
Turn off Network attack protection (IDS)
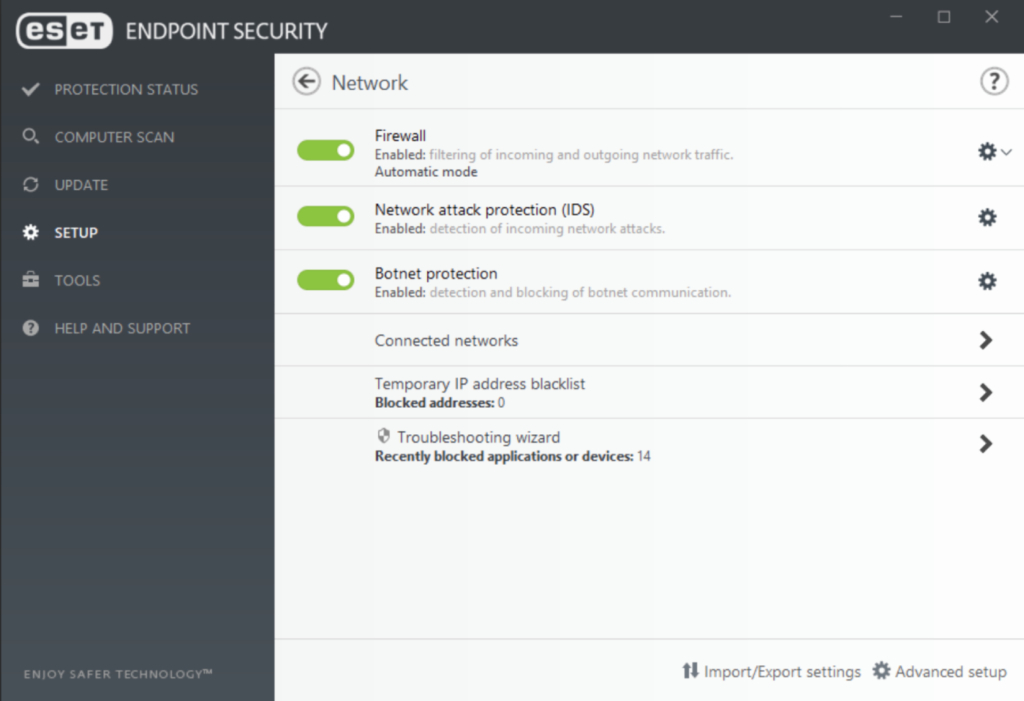point(324,216)
